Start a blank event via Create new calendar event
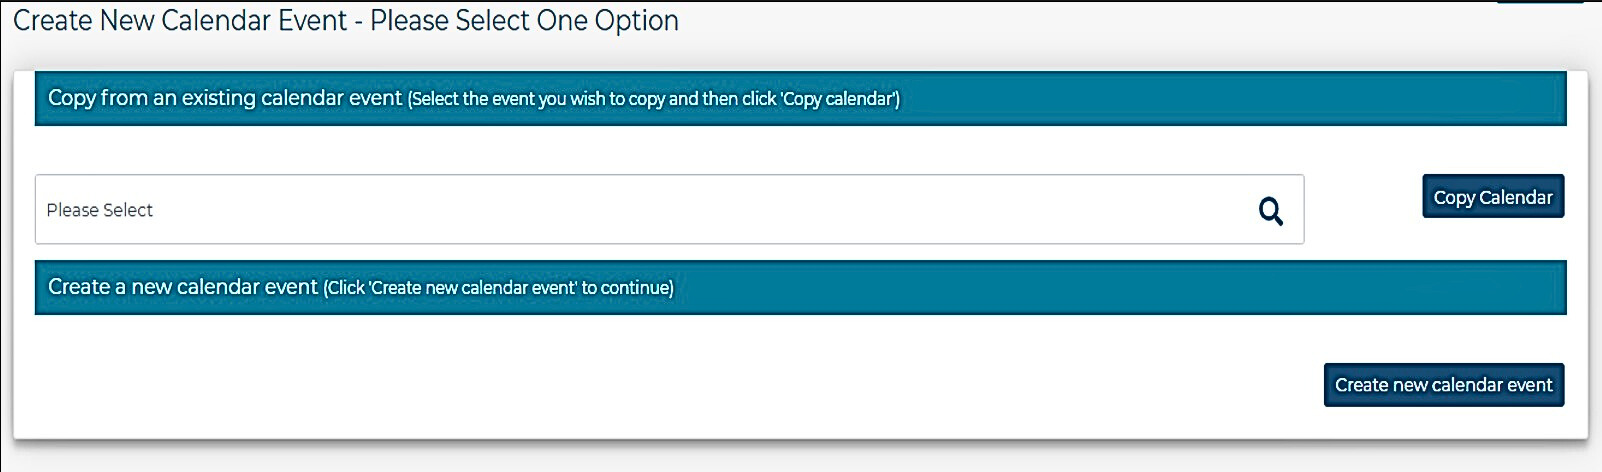Viewport: 1602px width, 472px height. [x=1444, y=385]
